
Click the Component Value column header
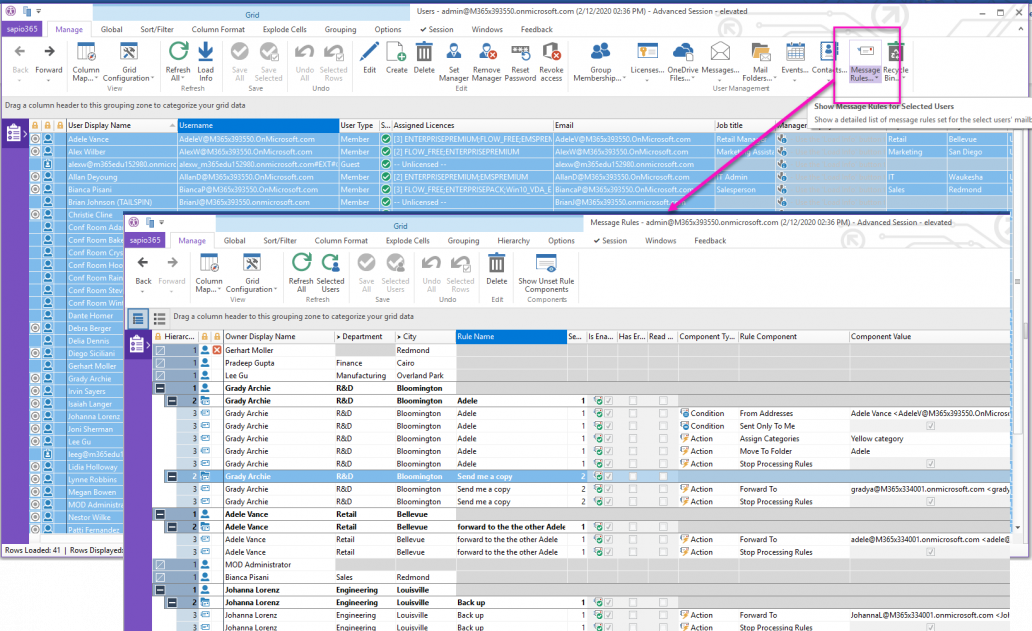coord(929,337)
